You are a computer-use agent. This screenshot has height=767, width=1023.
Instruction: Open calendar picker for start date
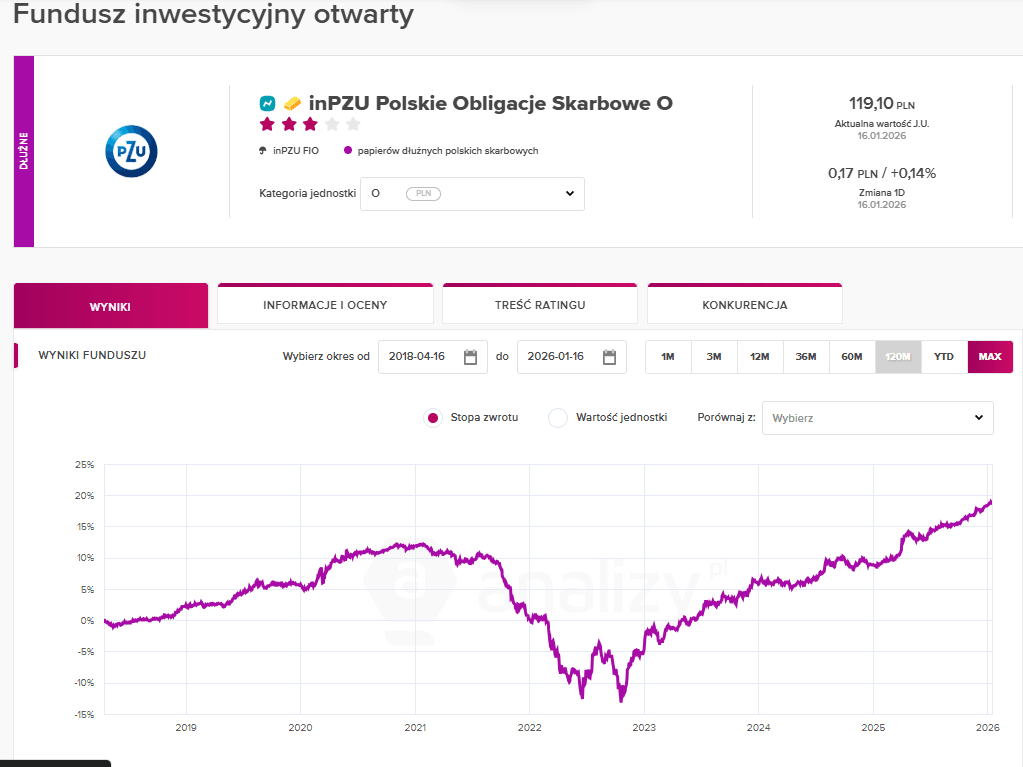click(470, 357)
